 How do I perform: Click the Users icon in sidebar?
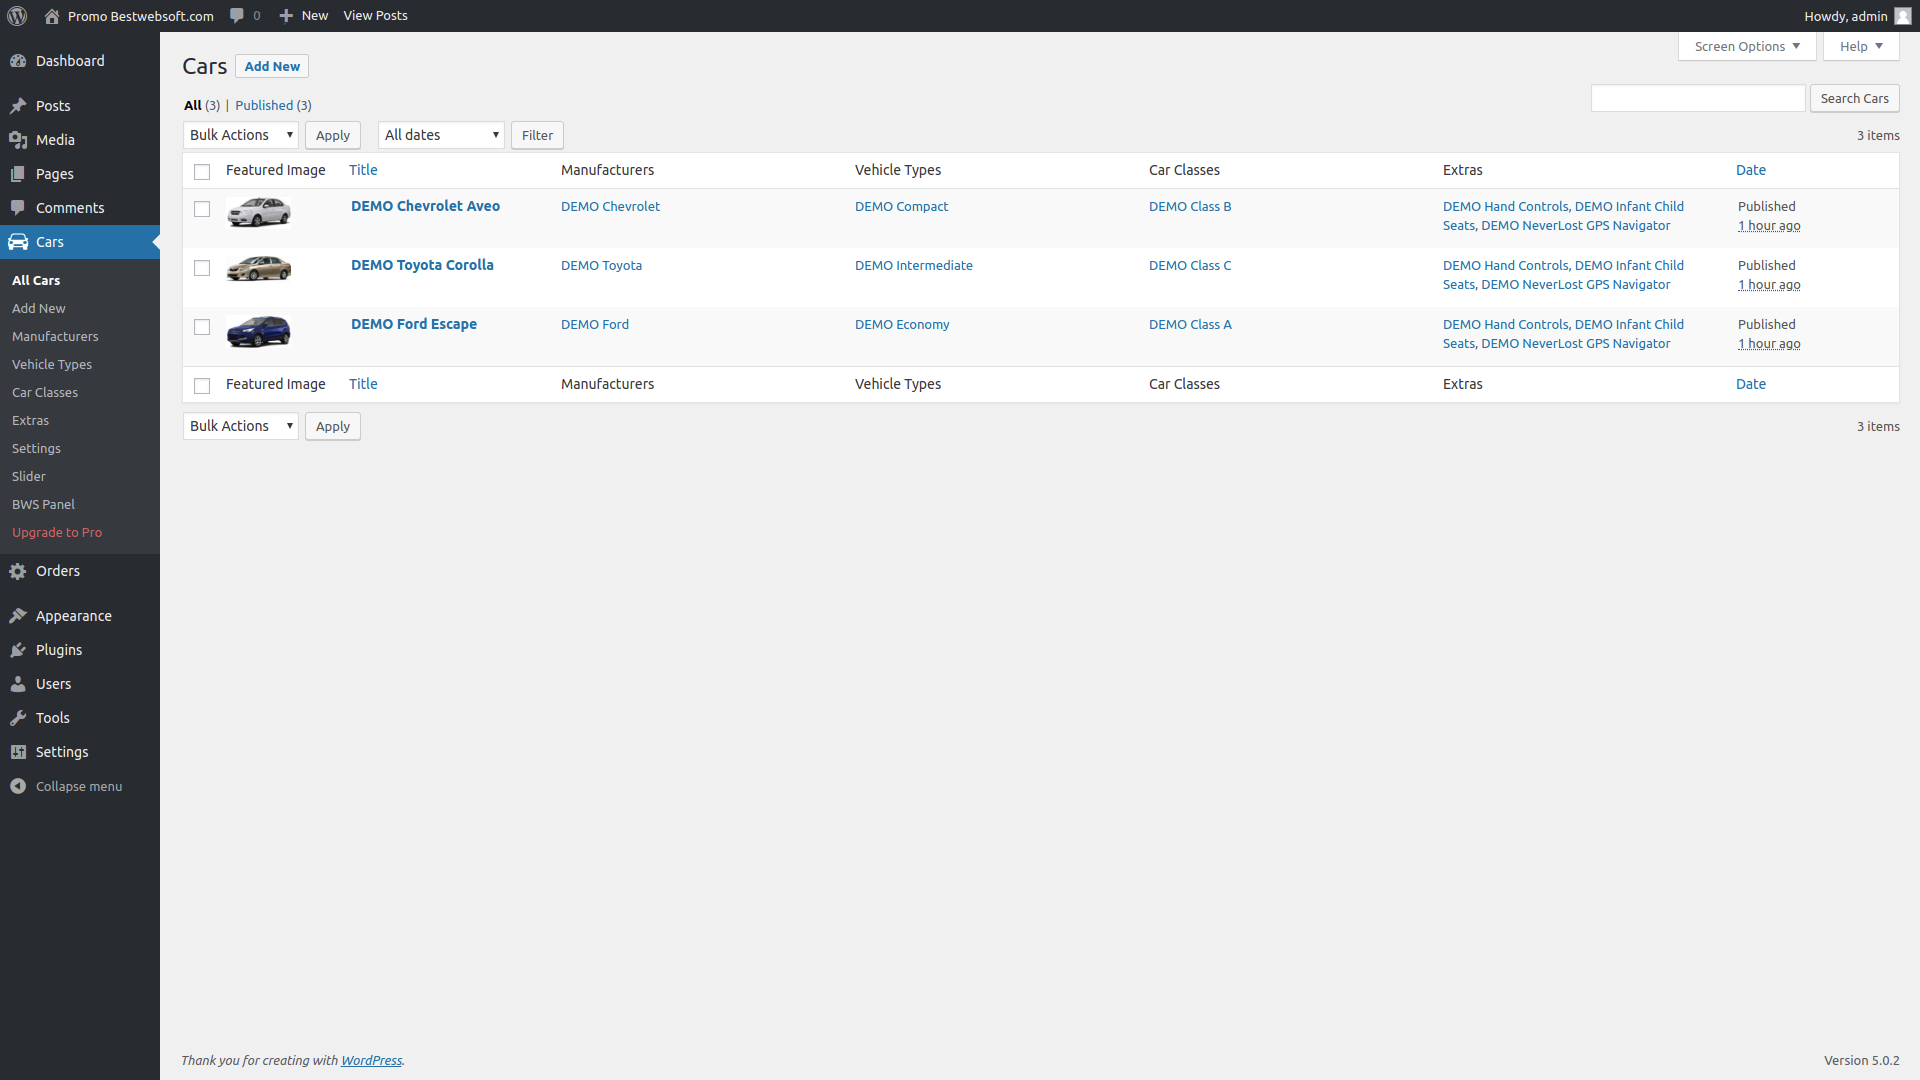(x=18, y=684)
